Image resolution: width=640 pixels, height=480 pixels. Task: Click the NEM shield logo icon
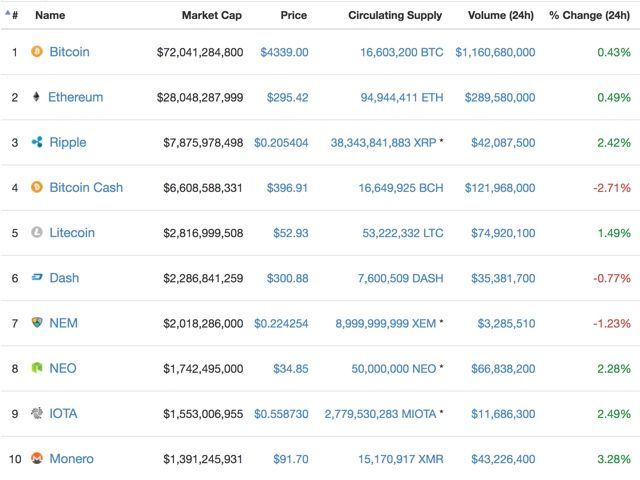37,322
